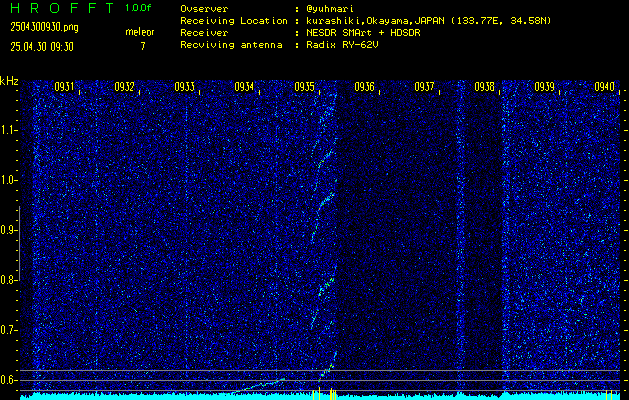This screenshot has height=400, width=629.
Task: Click the 0936 time marker
Action: (x=364, y=87)
